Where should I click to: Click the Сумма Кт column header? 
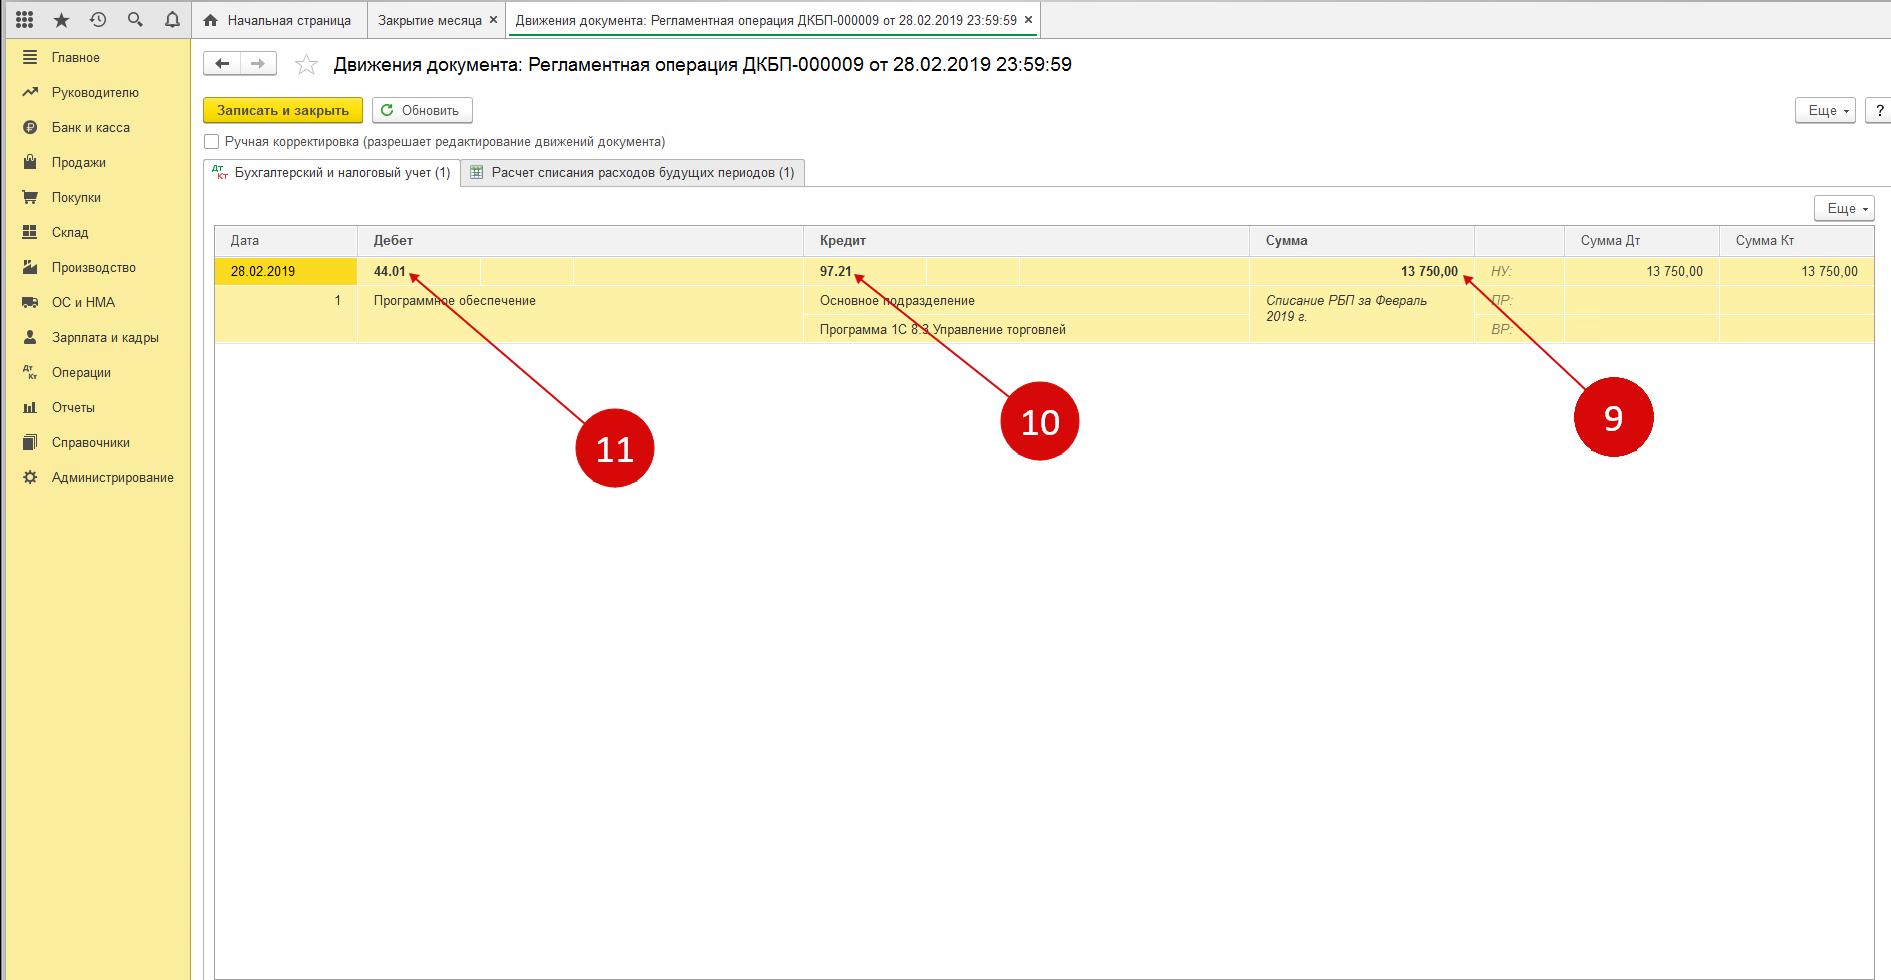(x=1797, y=240)
